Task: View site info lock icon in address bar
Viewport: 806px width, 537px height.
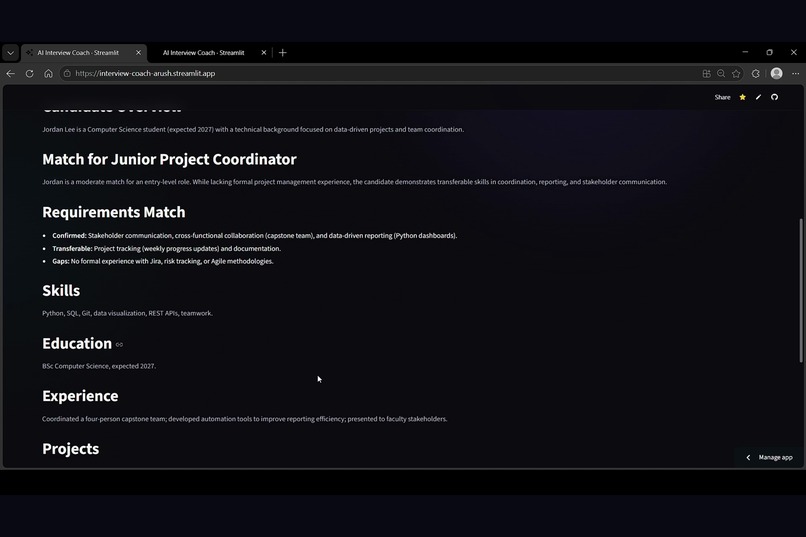Action: tap(67, 73)
